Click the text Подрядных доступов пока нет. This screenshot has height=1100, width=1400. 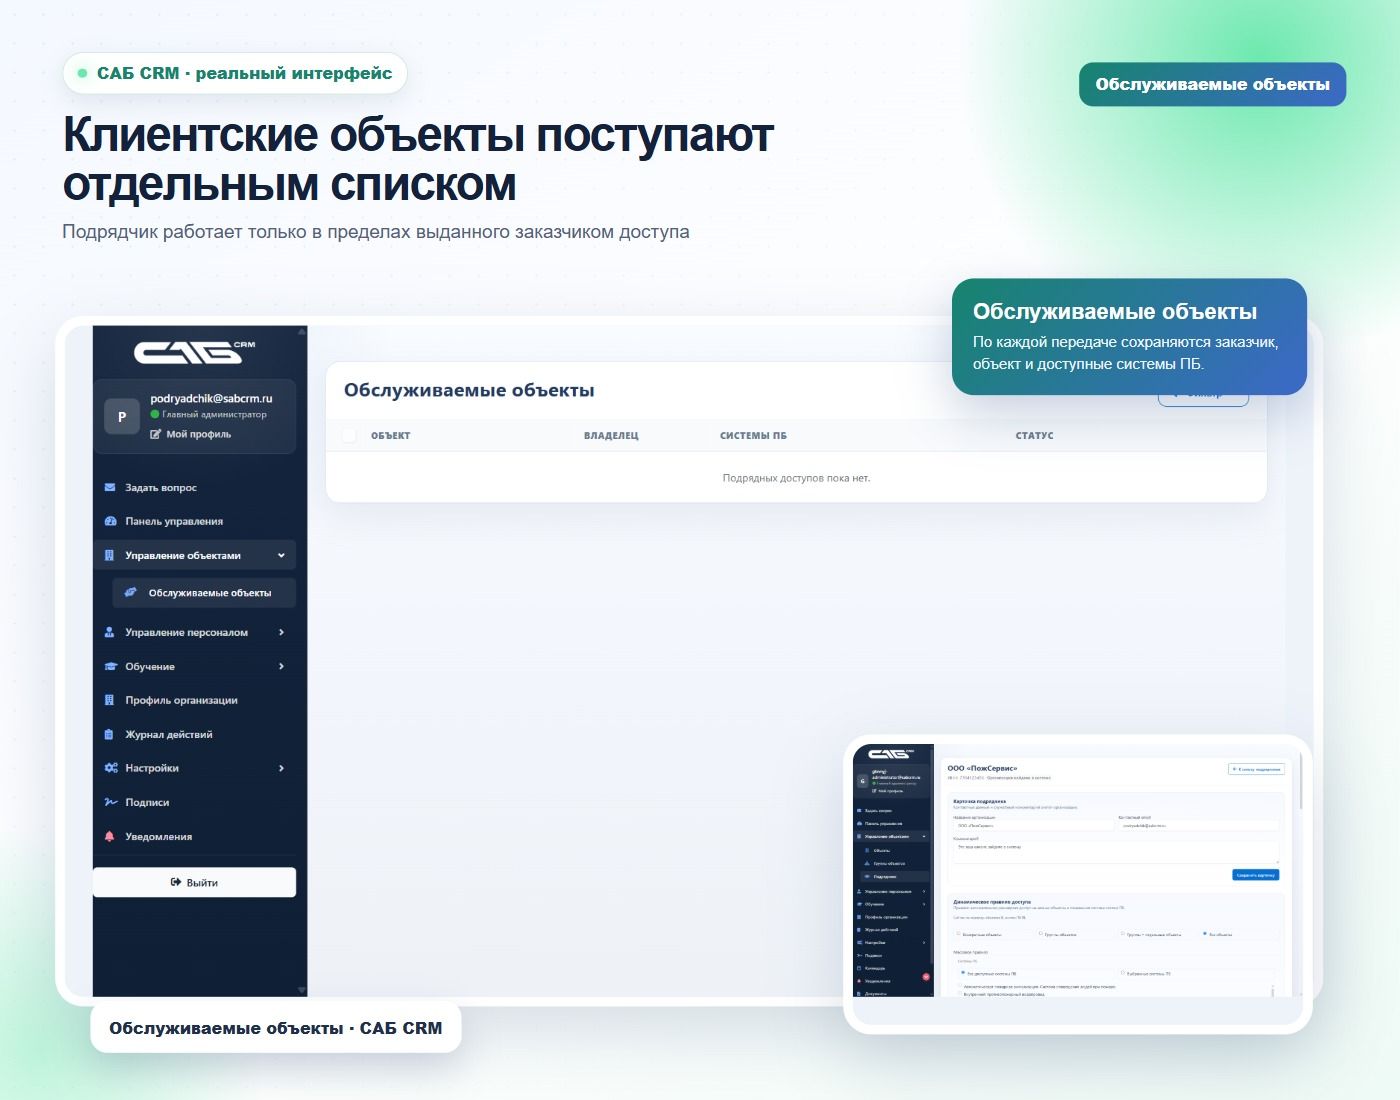click(796, 479)
